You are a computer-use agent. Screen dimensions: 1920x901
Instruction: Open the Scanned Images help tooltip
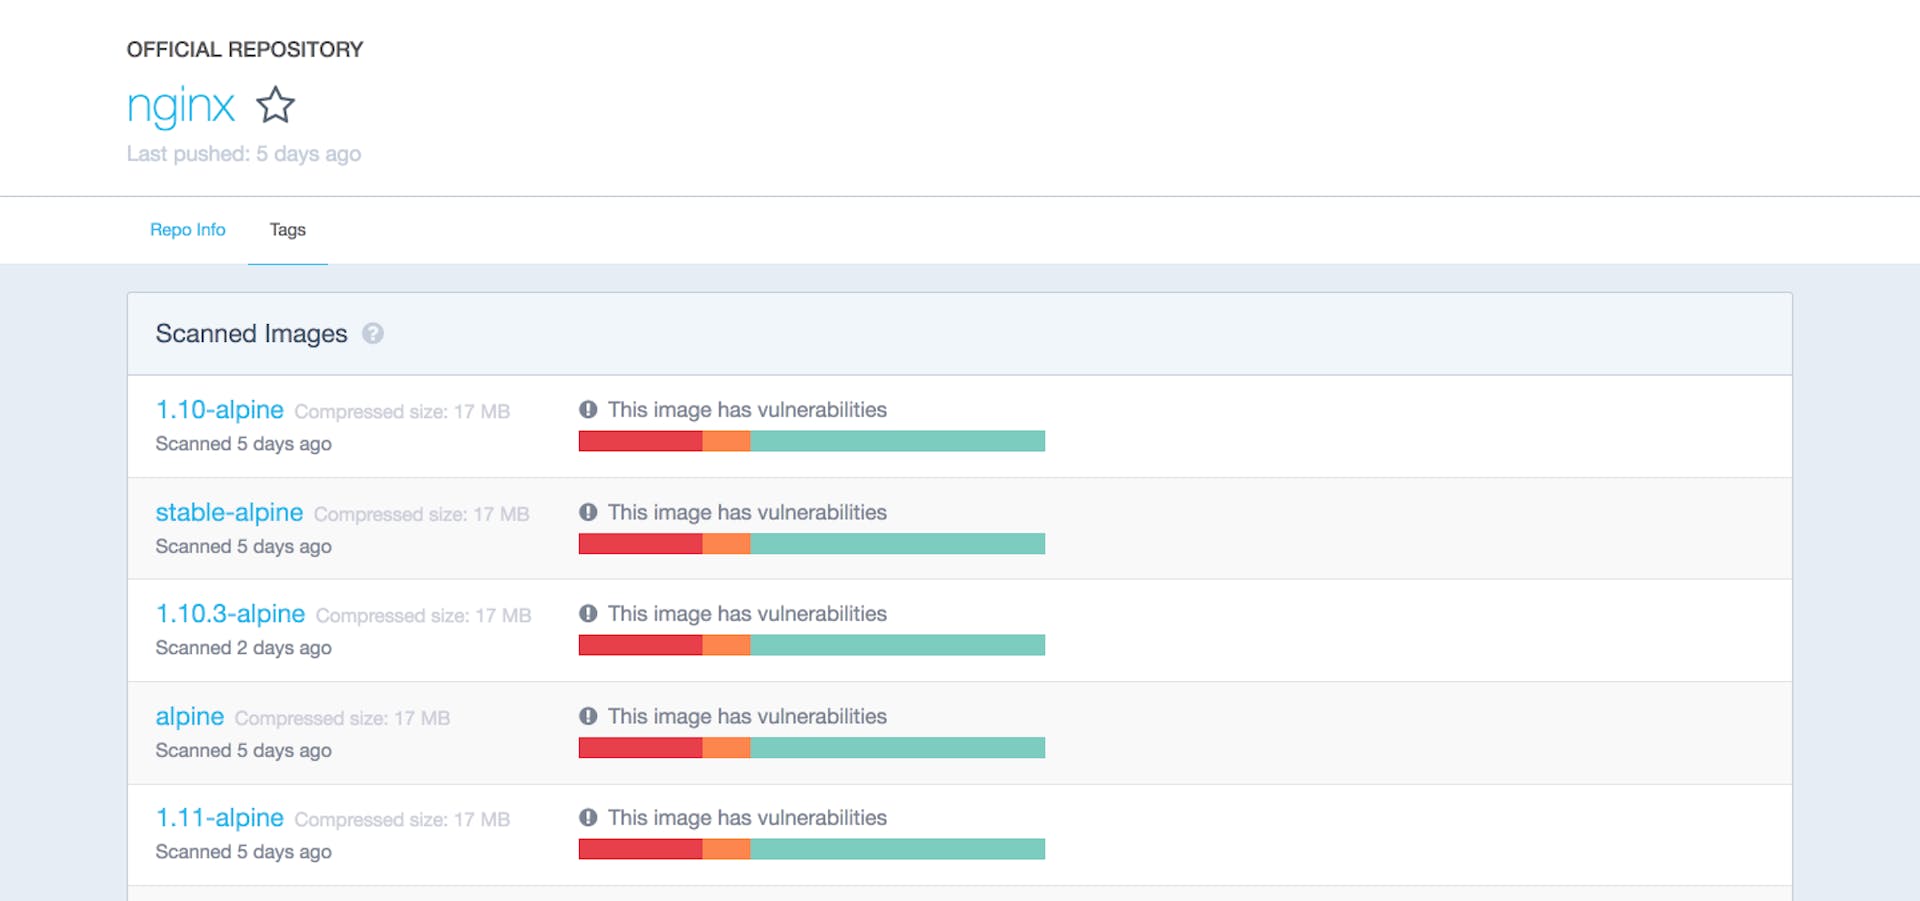tap(374, 334)
